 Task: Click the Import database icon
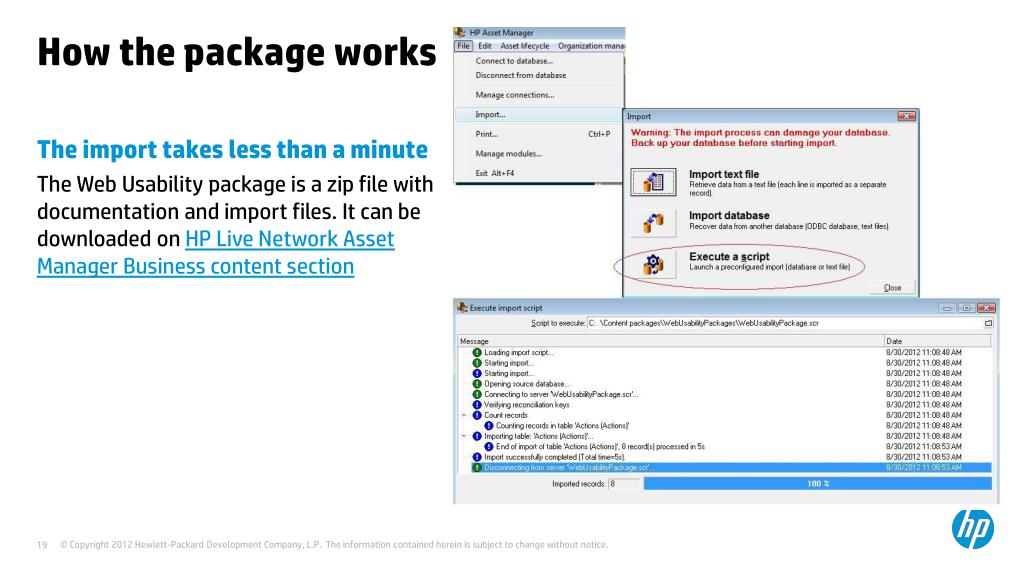653,223
